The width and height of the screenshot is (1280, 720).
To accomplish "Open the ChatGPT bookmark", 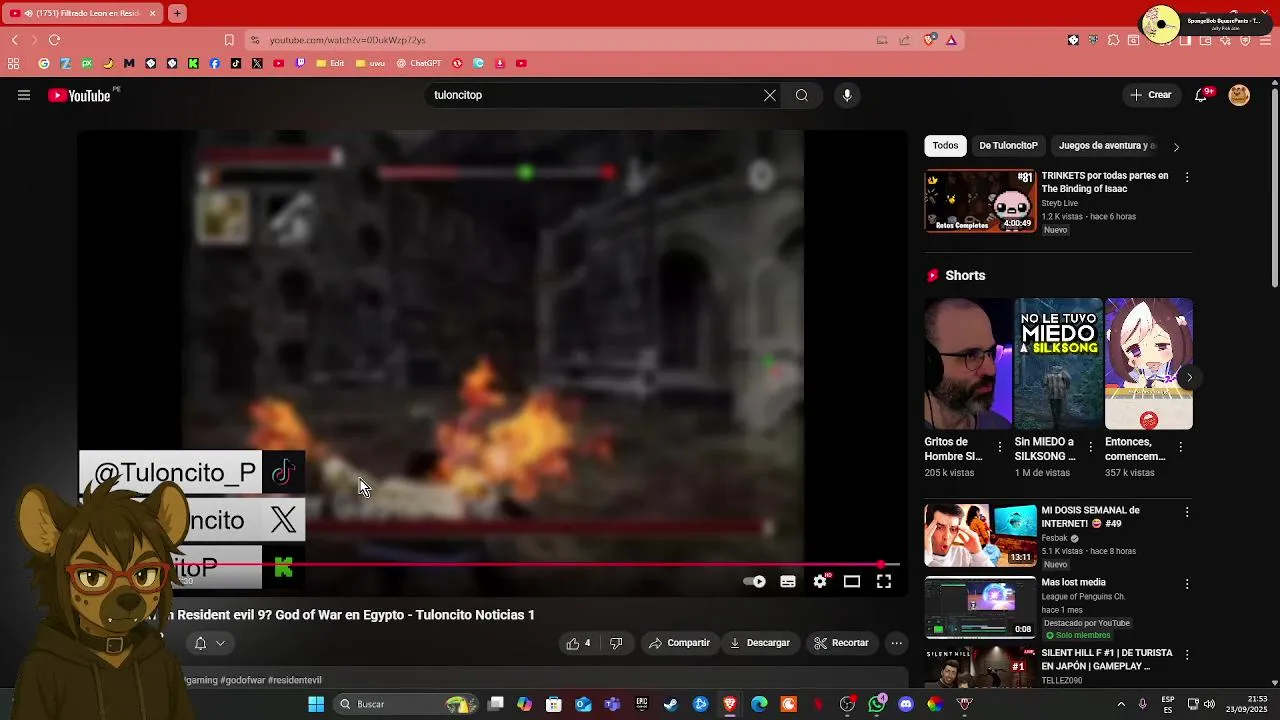I will point(419,63).
